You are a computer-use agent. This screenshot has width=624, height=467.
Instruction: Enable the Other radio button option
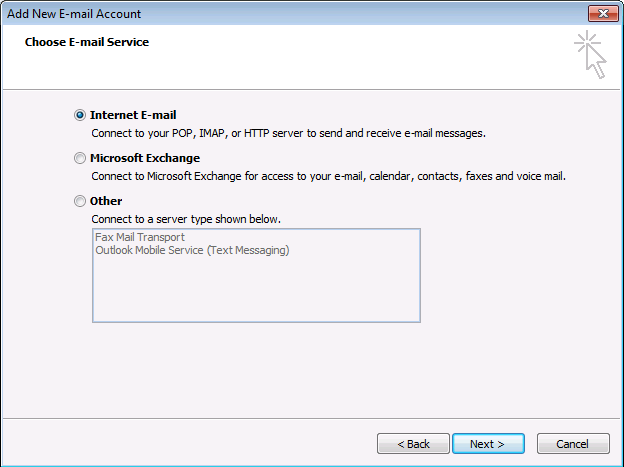click(80, 201)
